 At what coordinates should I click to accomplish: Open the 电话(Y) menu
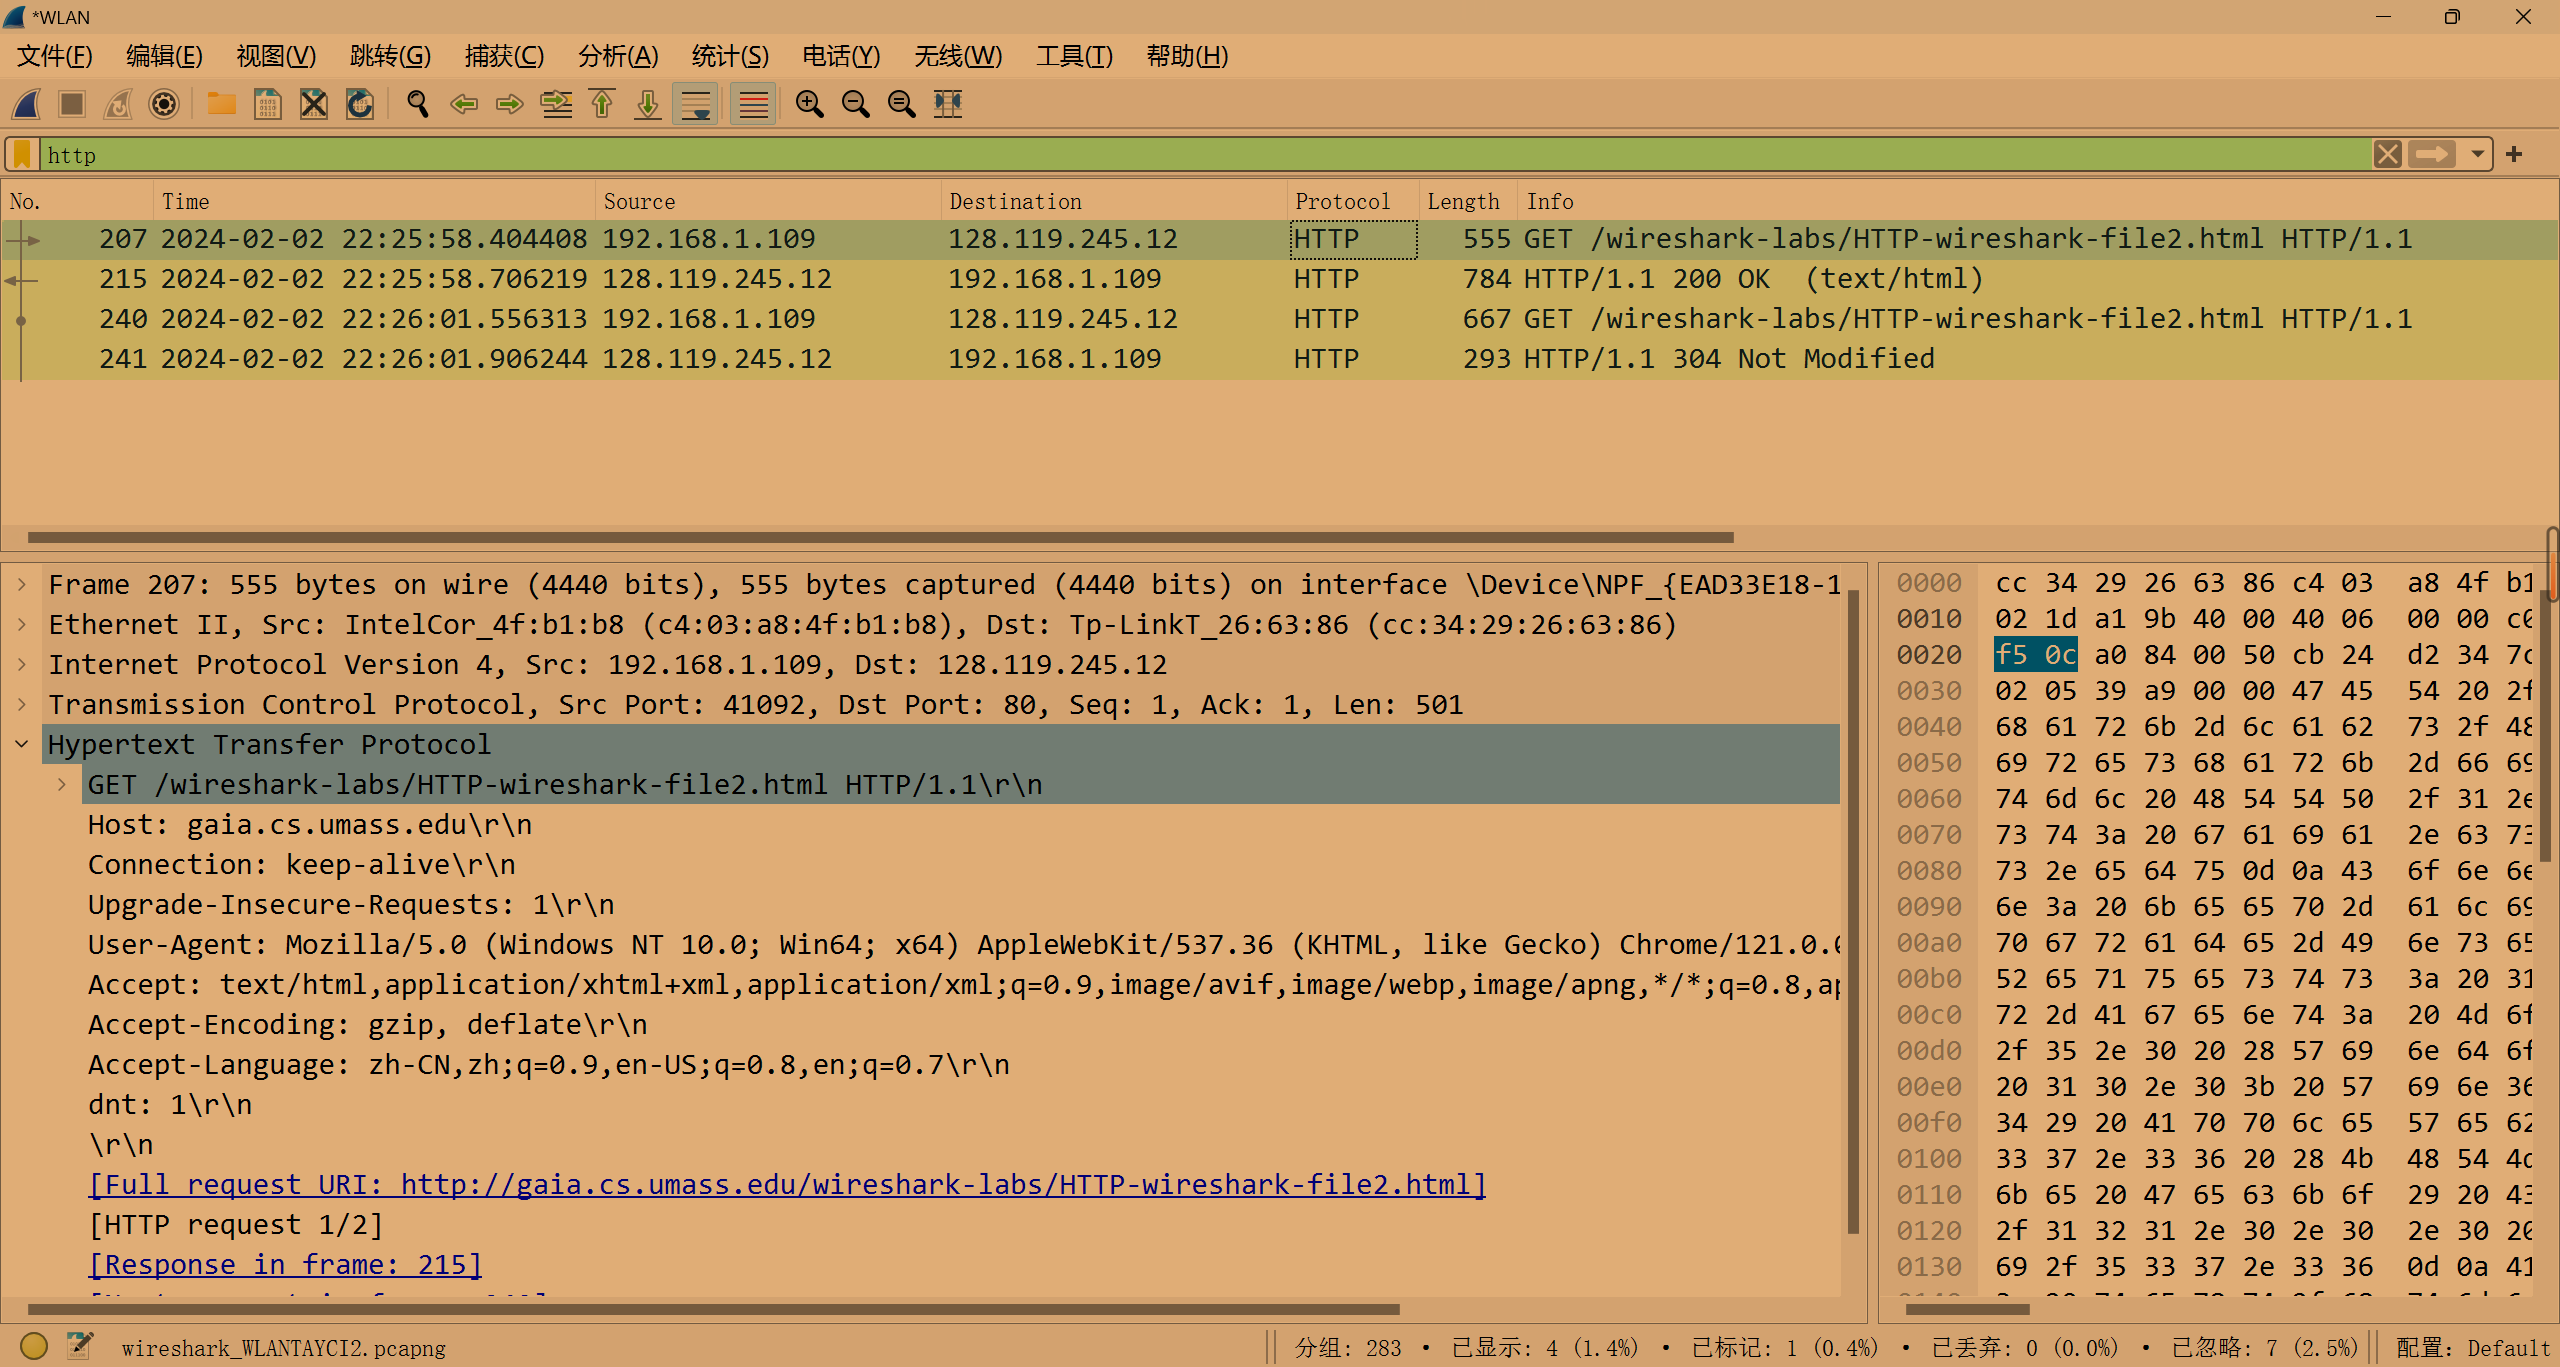[x=841, y=56]
